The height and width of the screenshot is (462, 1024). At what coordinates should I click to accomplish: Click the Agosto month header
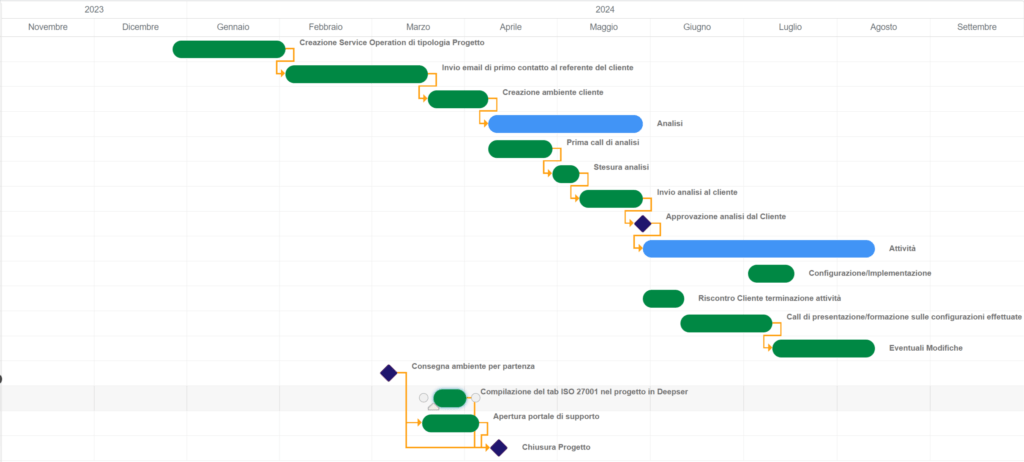pos(884,27)
